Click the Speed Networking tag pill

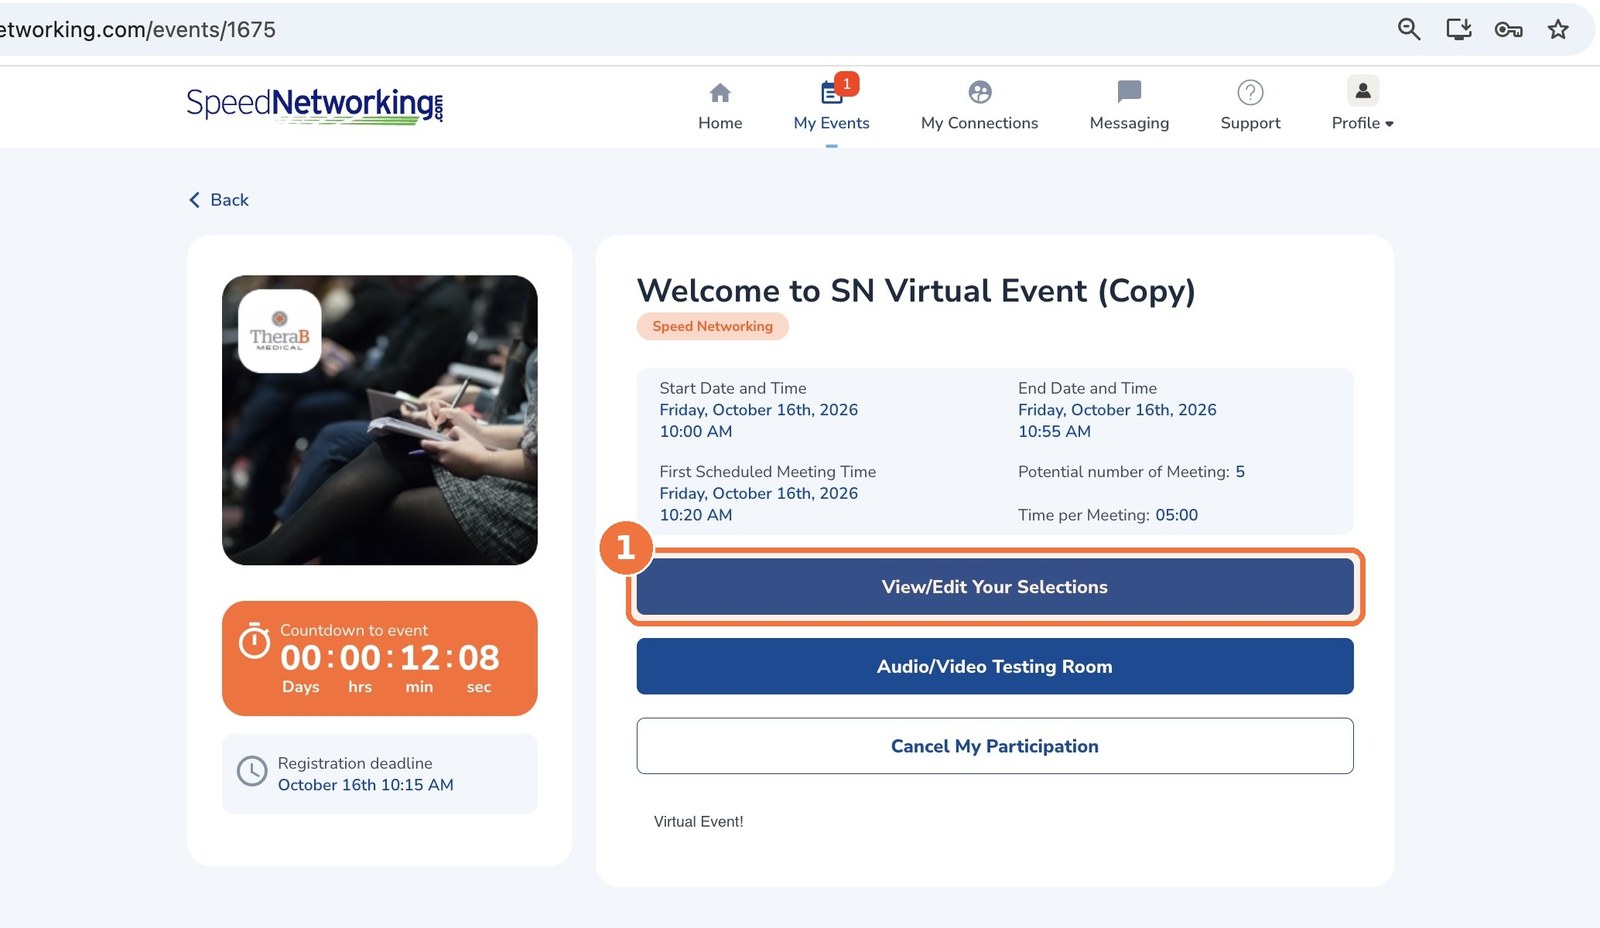click(x=713, y=326)
